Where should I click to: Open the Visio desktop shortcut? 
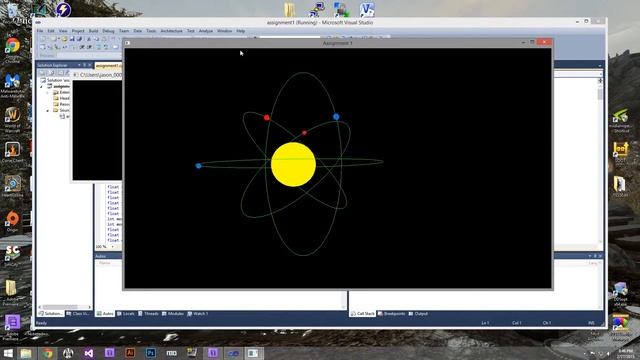[367, 9]
